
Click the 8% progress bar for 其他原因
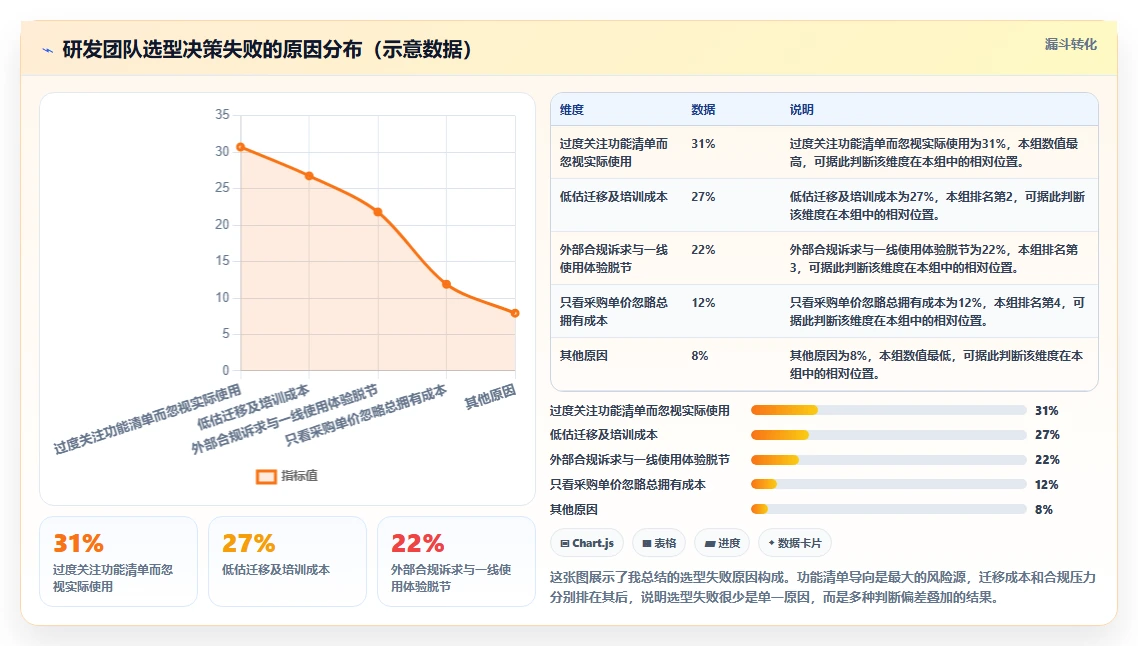[888, 510]
